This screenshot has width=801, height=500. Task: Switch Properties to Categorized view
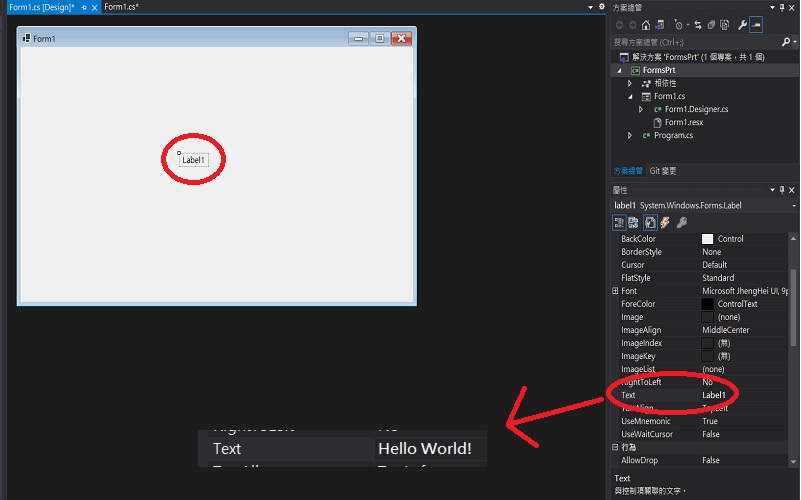[x=620, y=222]
